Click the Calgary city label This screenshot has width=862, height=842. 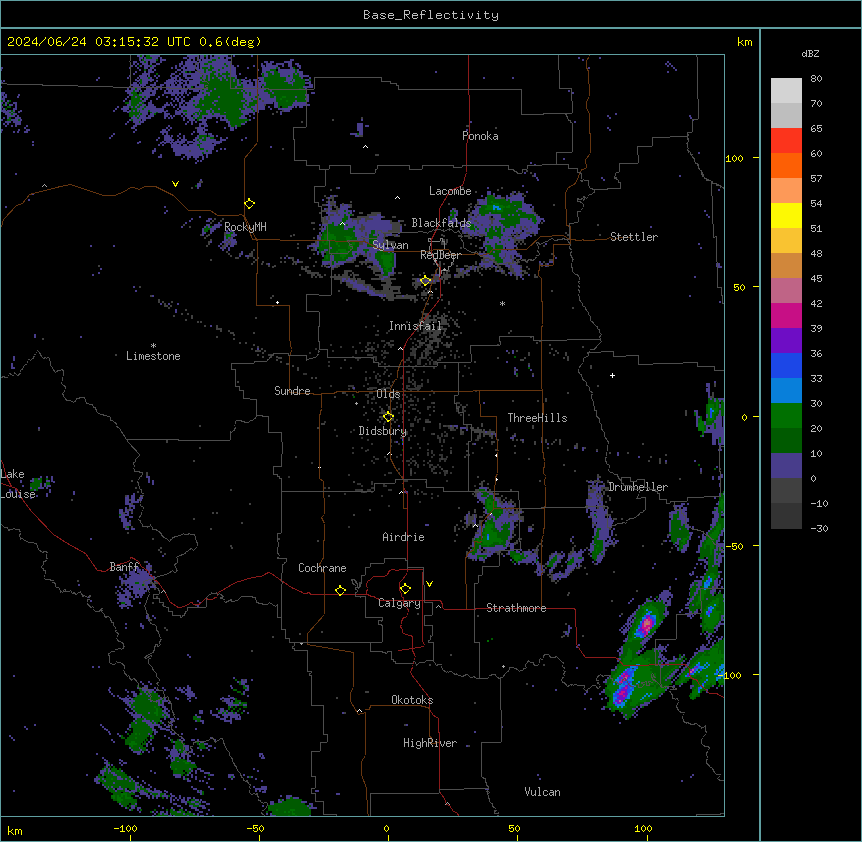pos(400,603)
